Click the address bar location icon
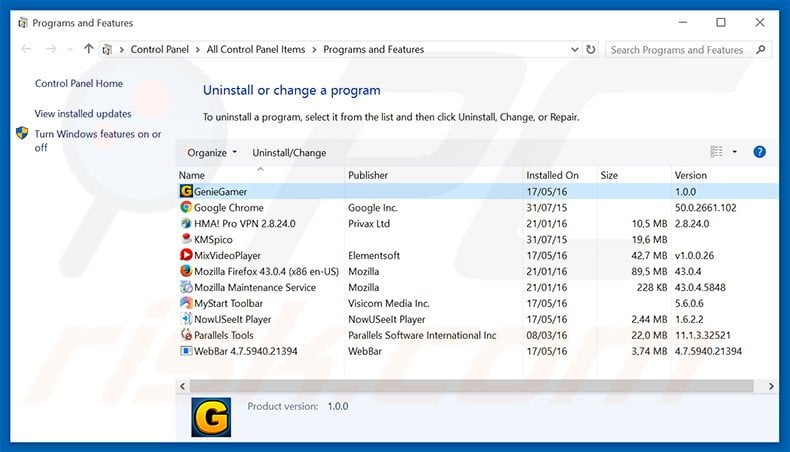Image resolution: width=790 pixels, height=452 pixels. 107,49
